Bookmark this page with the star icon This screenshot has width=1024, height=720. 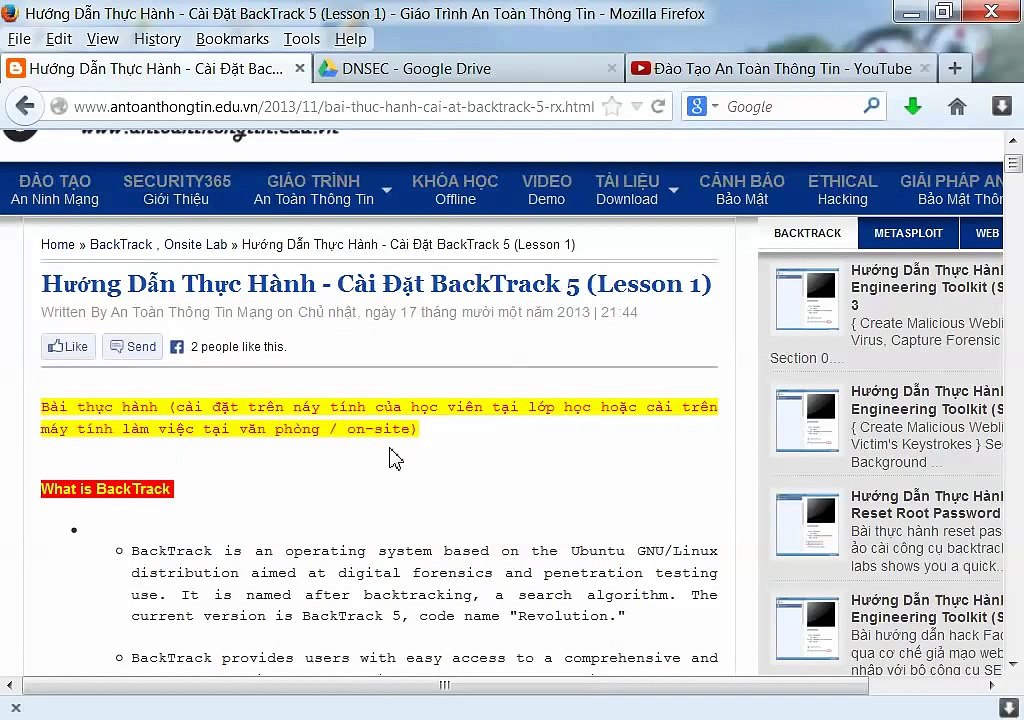[x=612, y=106]
